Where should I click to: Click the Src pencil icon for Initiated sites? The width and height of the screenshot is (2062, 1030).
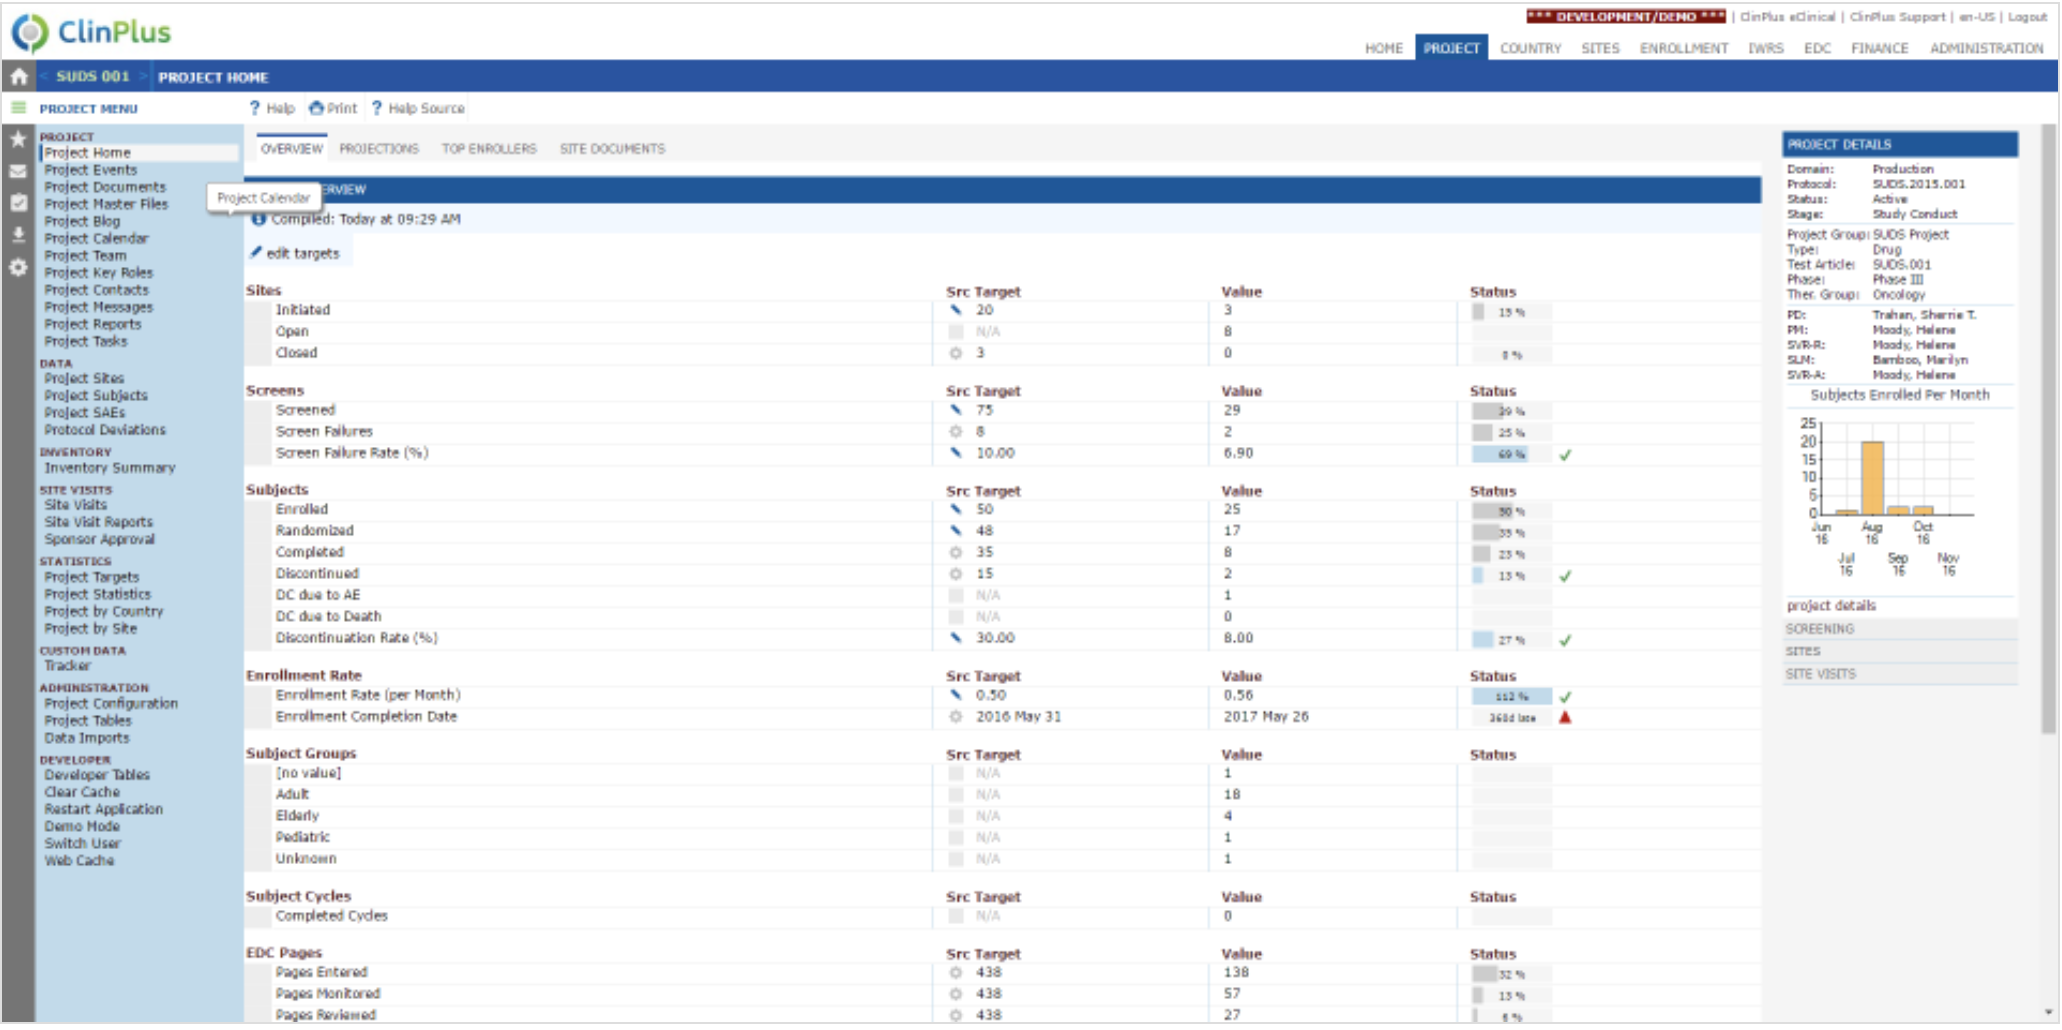956,310
